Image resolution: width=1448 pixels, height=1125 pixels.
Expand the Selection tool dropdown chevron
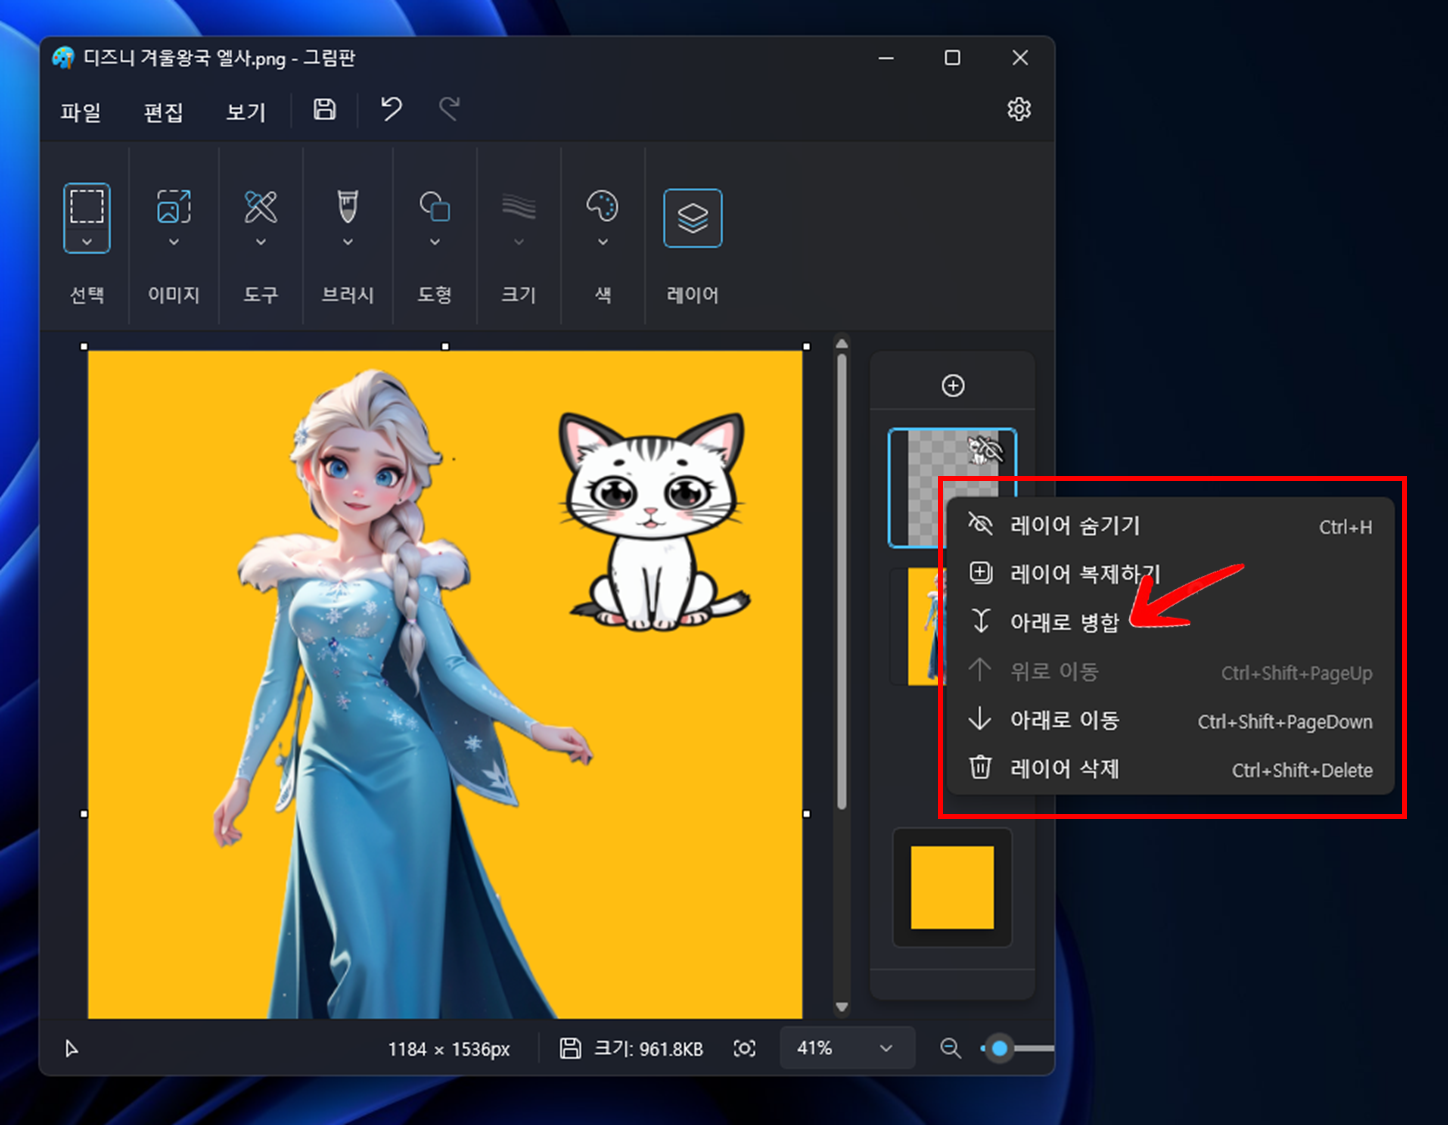point(87,242)
